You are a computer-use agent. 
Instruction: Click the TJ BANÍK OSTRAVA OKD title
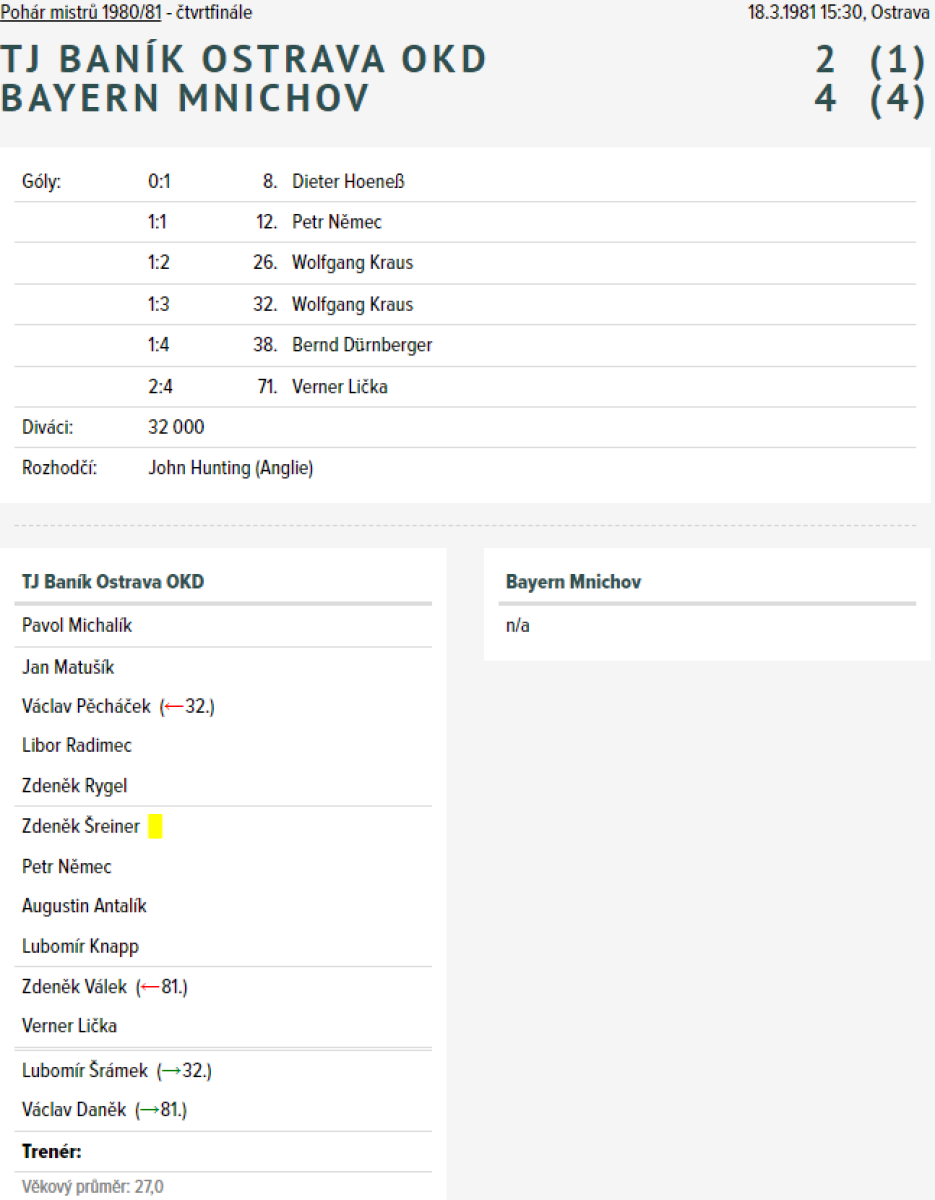click(x=244, y=60)
